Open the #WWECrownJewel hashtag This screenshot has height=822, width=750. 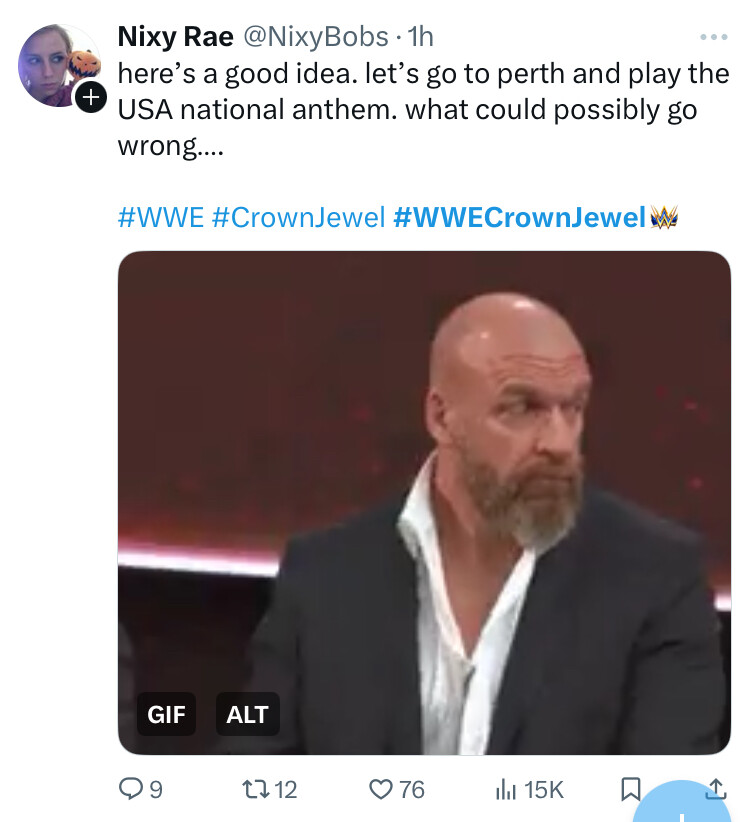[519, 217]
